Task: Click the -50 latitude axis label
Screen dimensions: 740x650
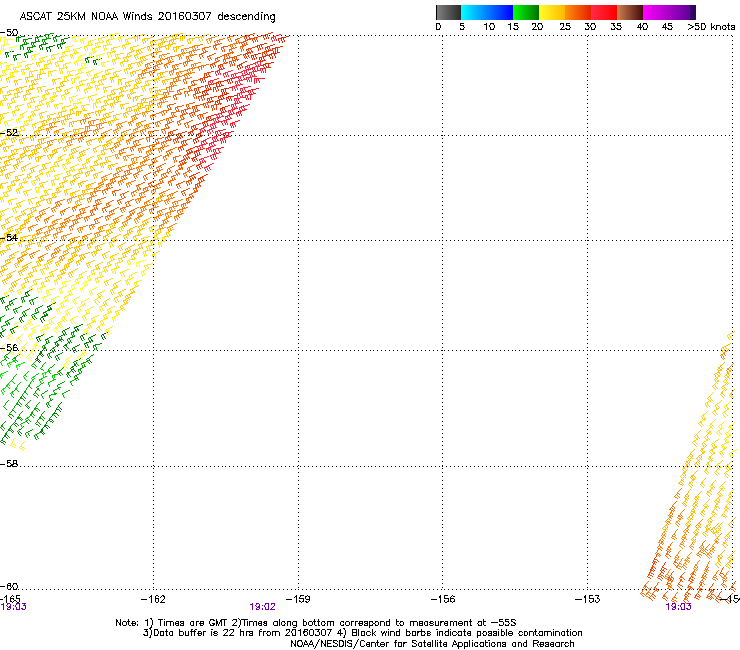Action: click(x=9, y=33)
